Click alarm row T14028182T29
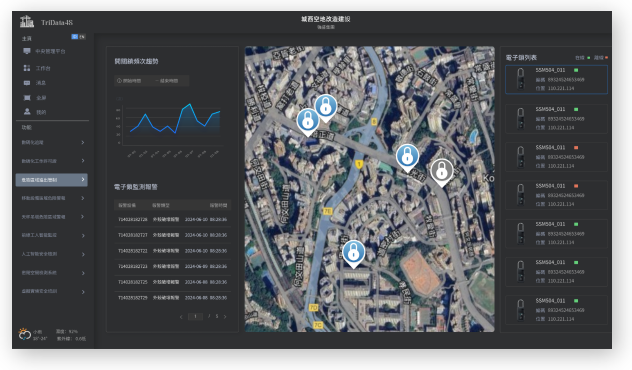The height and width of the screenshot is (370, 632). [x=173, y=298]
